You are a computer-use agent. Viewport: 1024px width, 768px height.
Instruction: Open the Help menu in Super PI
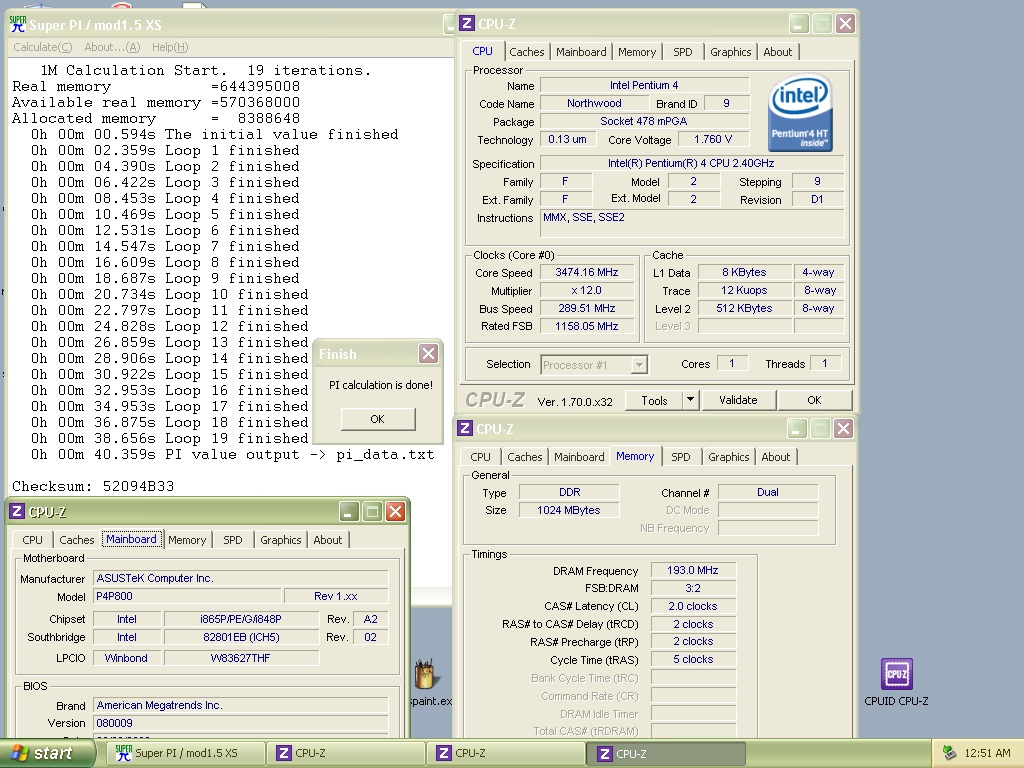[170, 47]
